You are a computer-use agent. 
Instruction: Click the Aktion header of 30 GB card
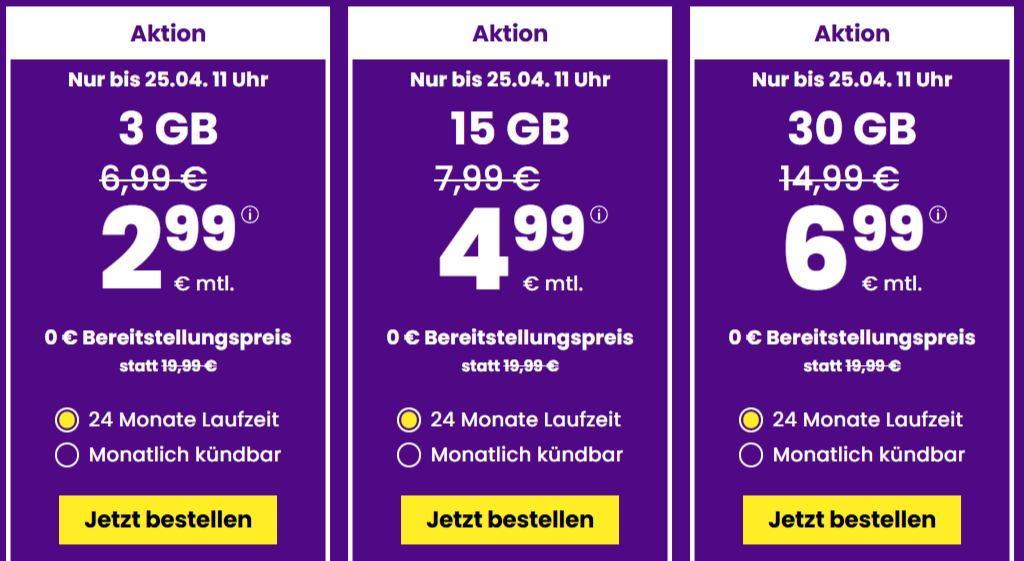[852, 33]
